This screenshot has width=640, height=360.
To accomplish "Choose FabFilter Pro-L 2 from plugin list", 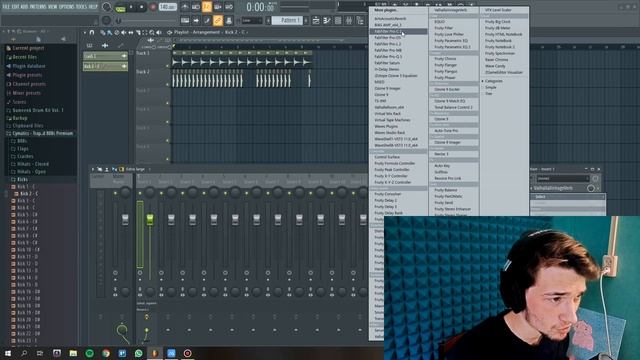I will click(x=388, y=44).
